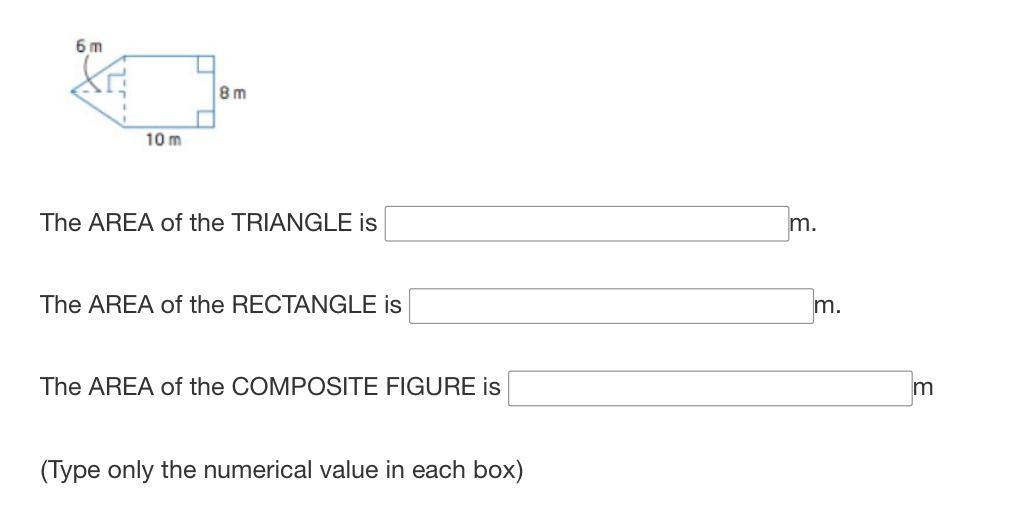The width and height of the screenshot is (1022, 508).
Task: Click the RECTANGLE area answer box
Action: point(611,306)
